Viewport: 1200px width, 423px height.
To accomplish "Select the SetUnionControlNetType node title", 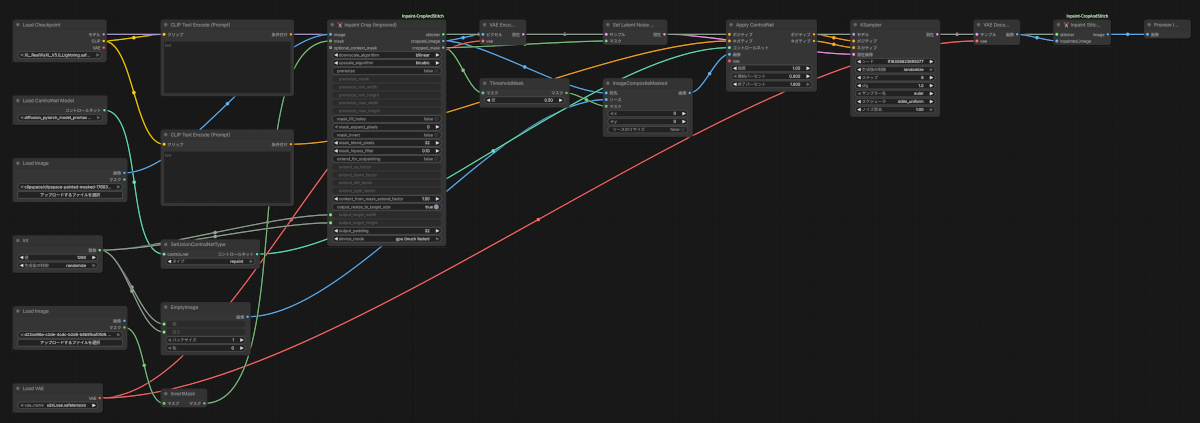I will 198,243.
